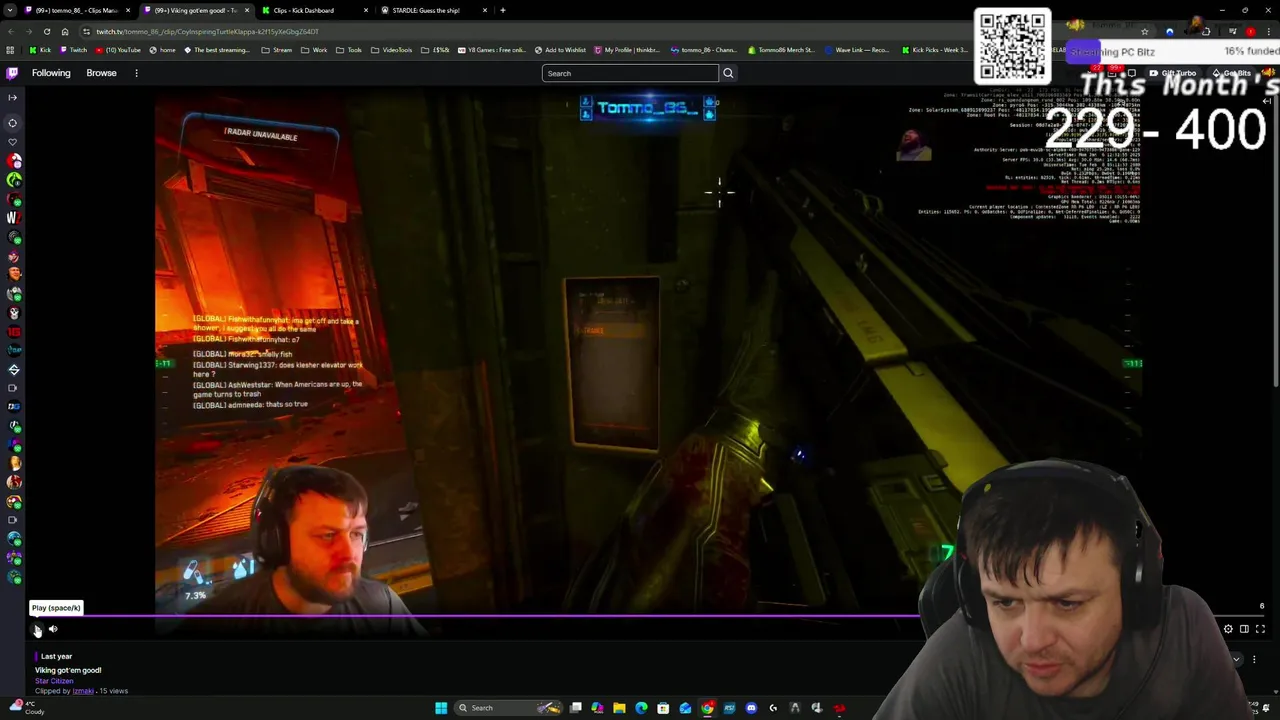Open the Work bookmarks folder
This screenshot has height=720, width=1280.
tap(314, 50)
